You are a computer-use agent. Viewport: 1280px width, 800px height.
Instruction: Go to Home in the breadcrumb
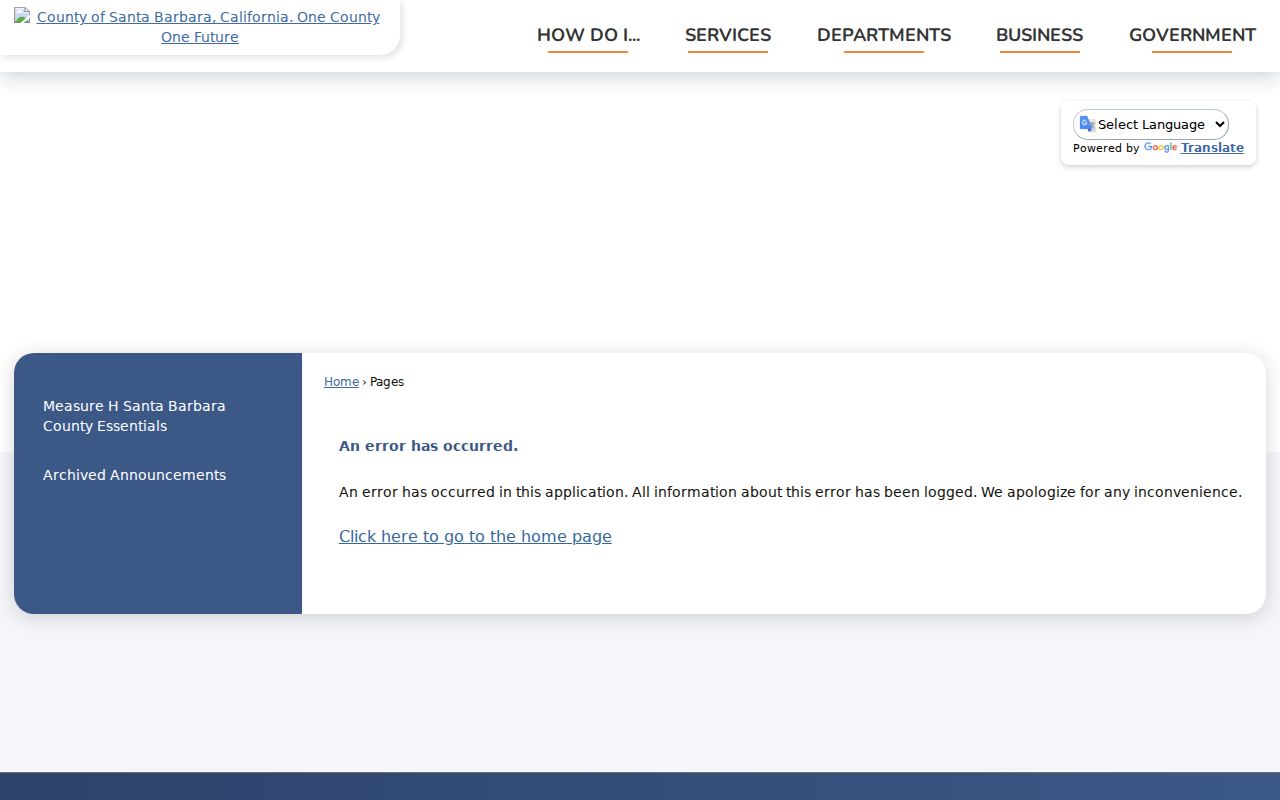point(341,382)
